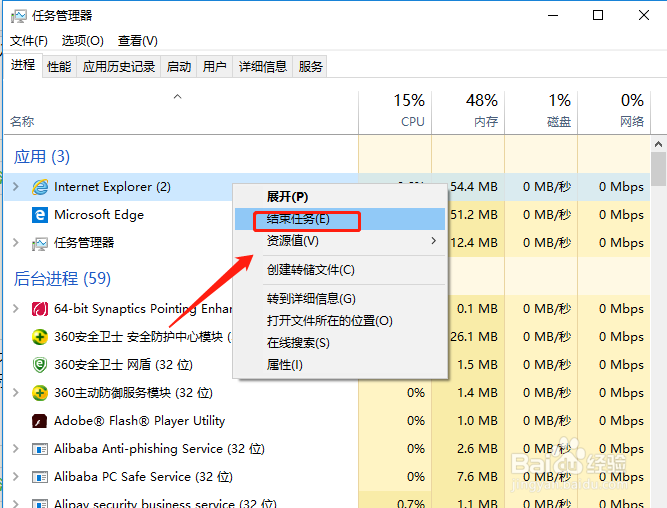Choose 转到详细信息(G) in the context menu
Image resolution: width=667 pixels, height=508 pixels.
click(x=340, y=299)
